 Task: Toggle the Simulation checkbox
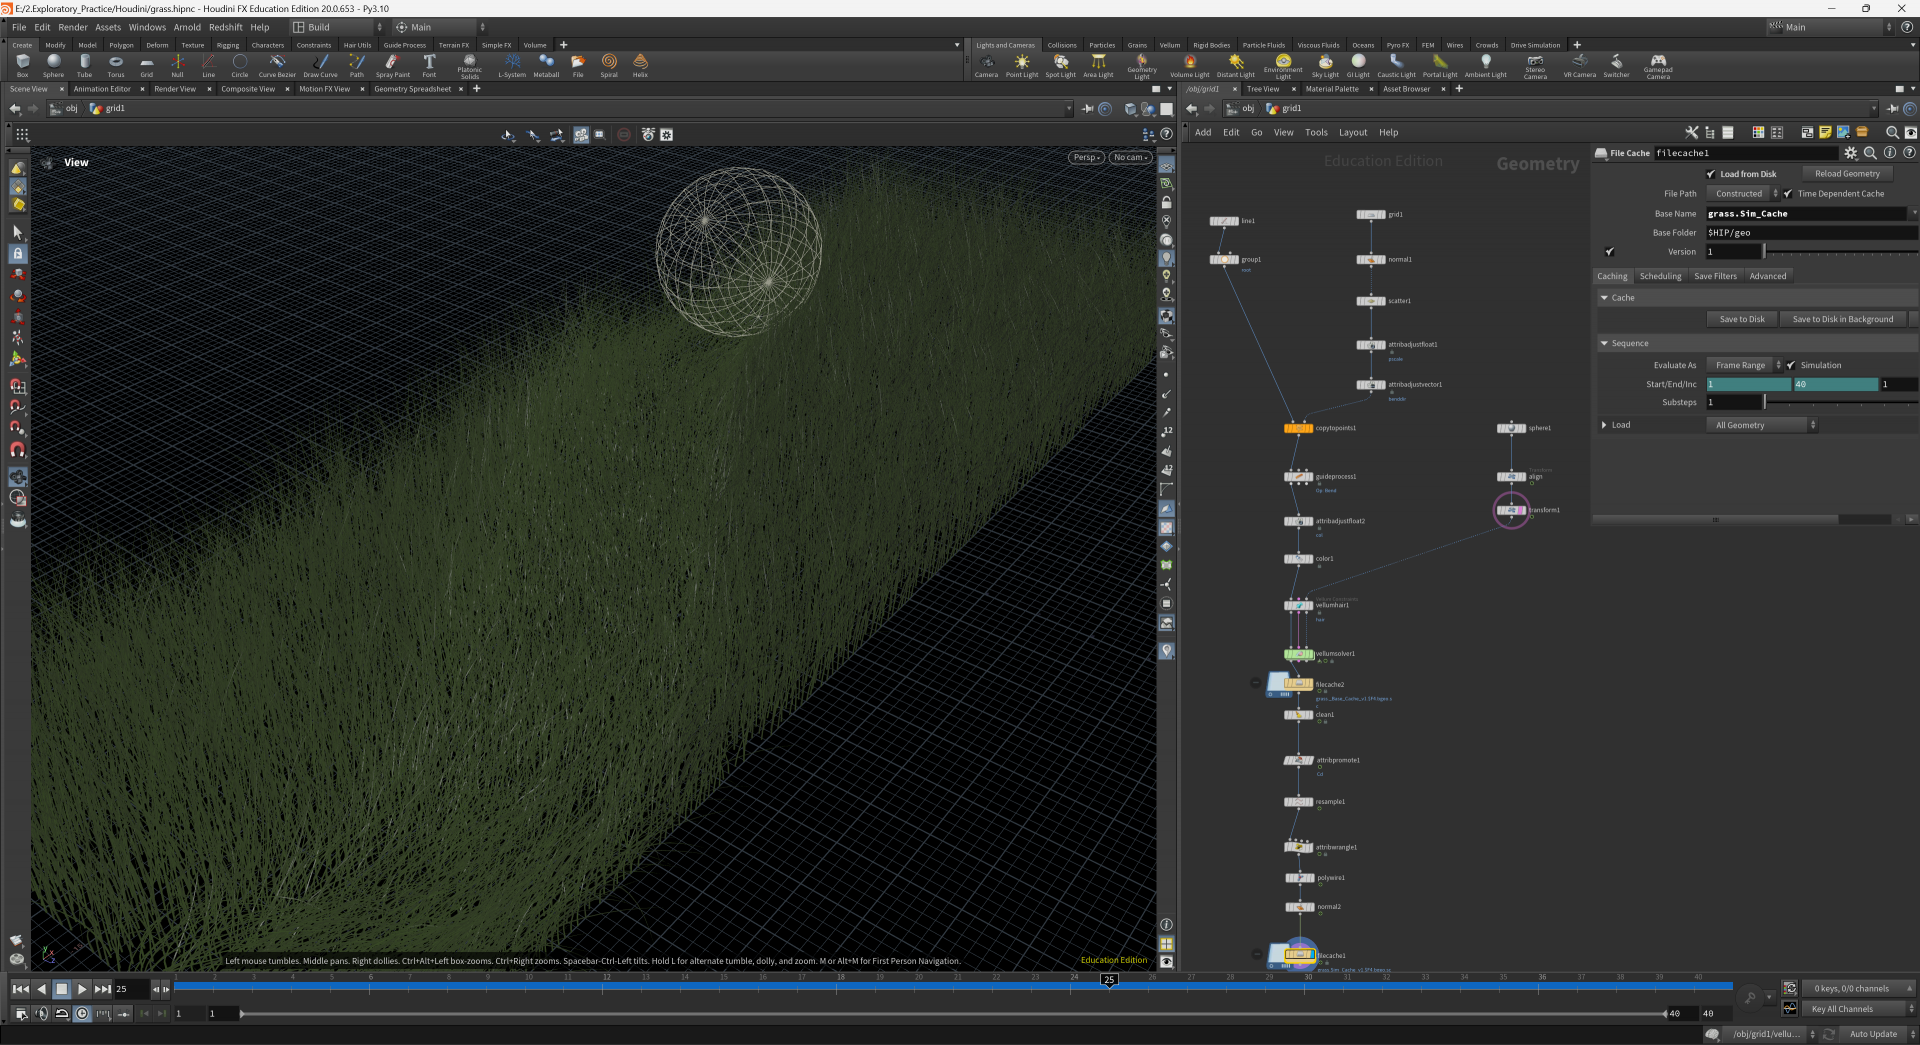[x=1791, y=365]
